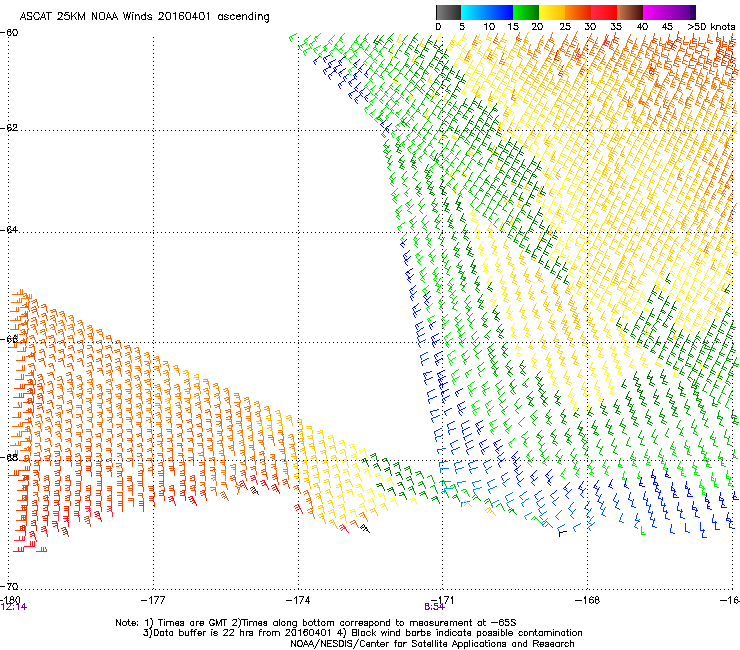Click the '>50 knots' legend label
The width and height of the screenshot is (740, 650).
pos(711,26)
